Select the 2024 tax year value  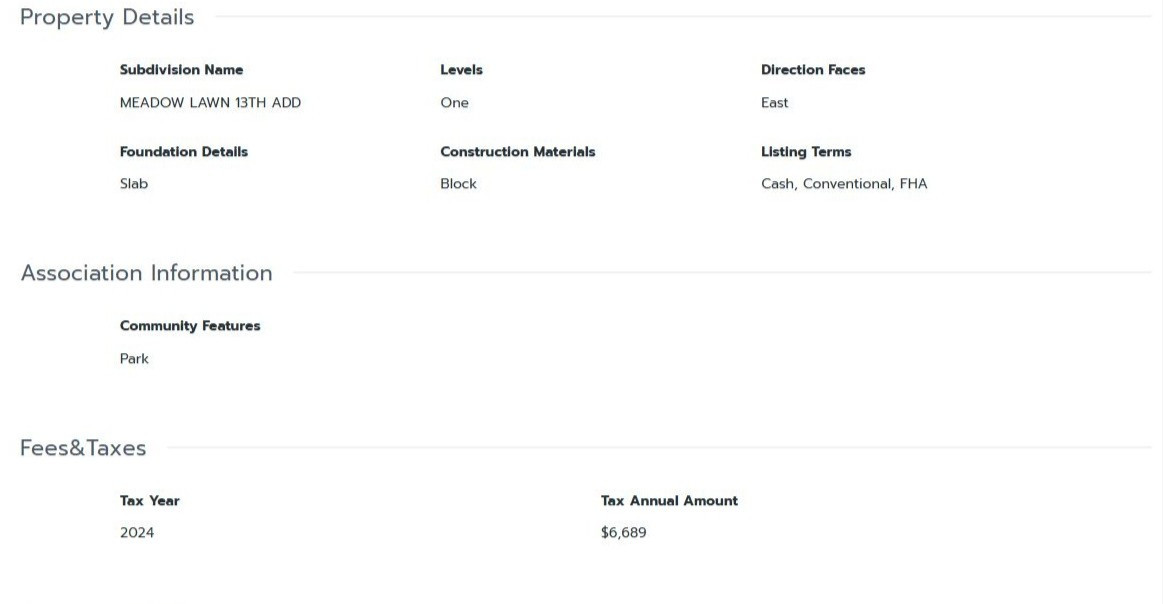pos(137,533)
